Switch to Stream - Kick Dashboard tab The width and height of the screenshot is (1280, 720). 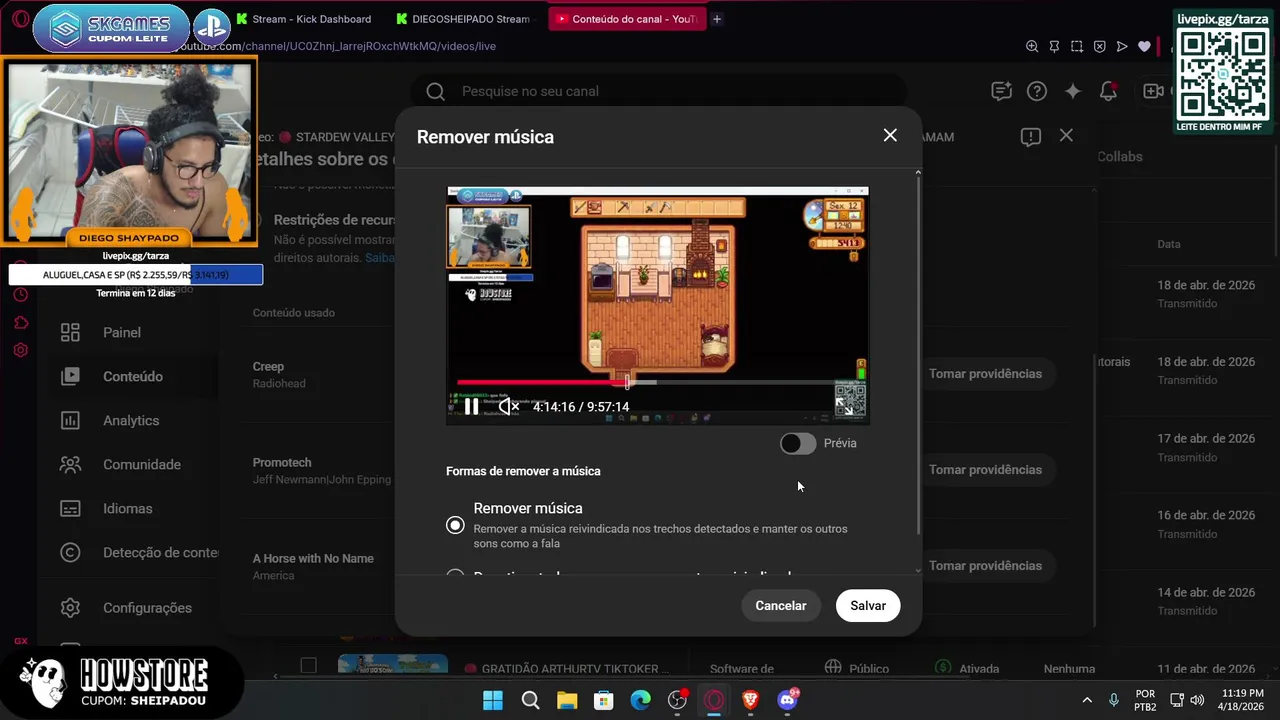click(x=303, y=19)
